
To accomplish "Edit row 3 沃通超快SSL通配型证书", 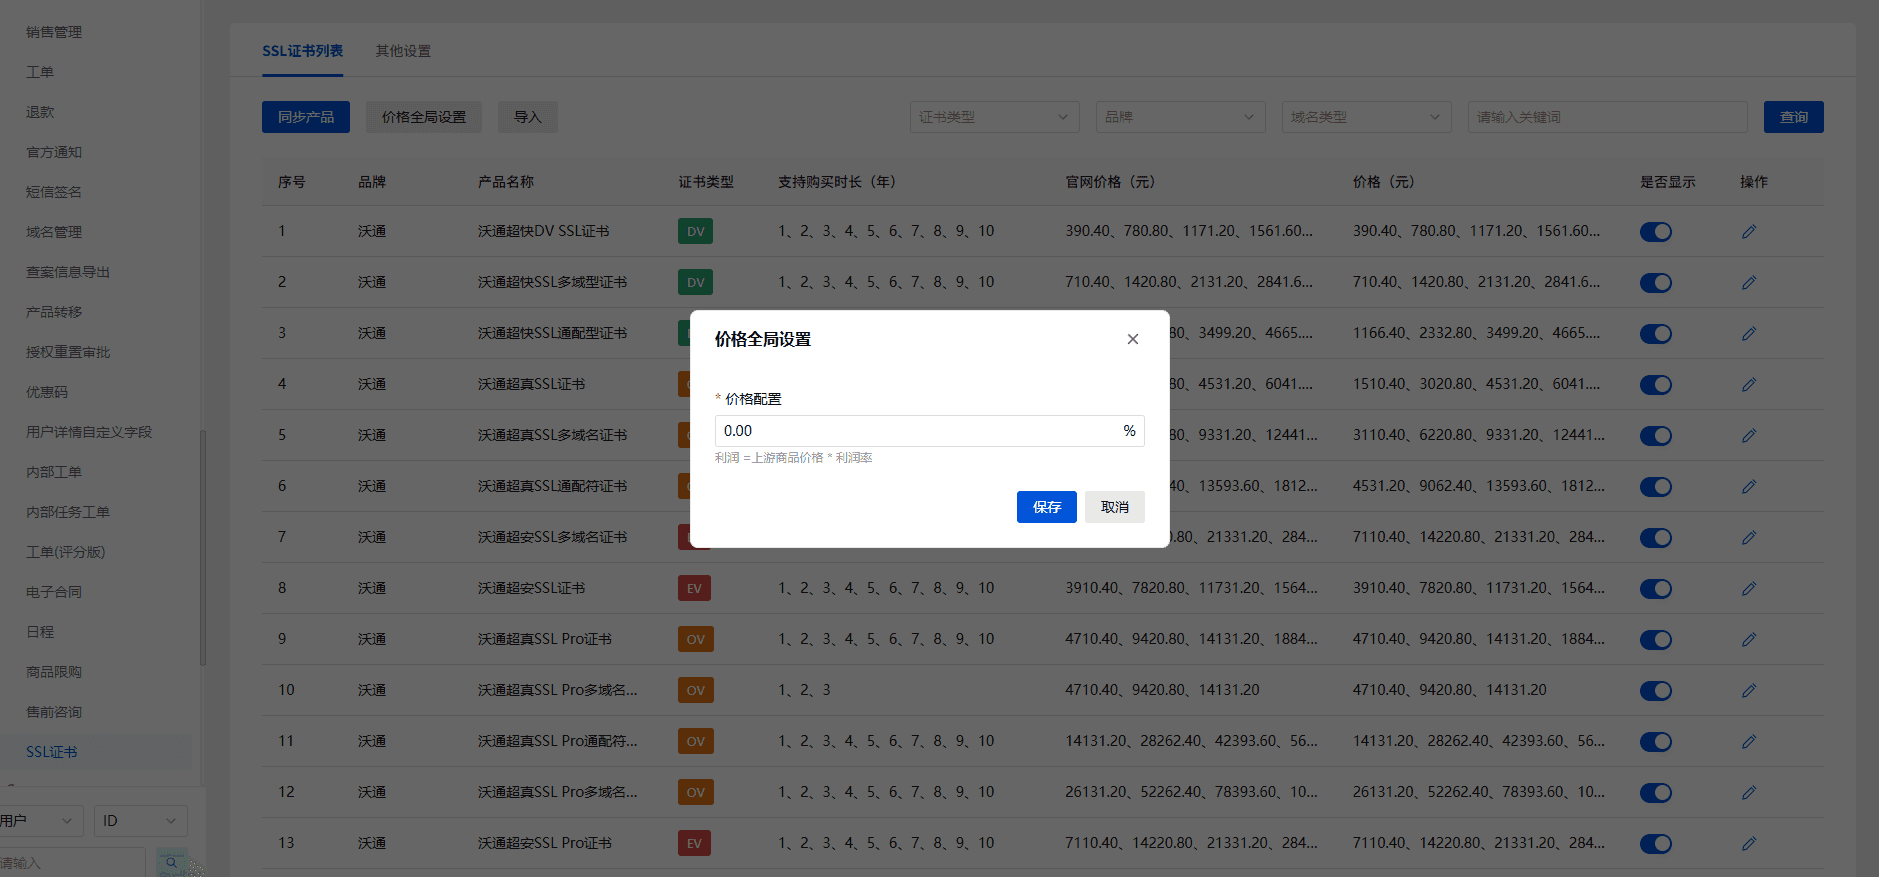I will pyautogui.click(x=1749, y=334).
